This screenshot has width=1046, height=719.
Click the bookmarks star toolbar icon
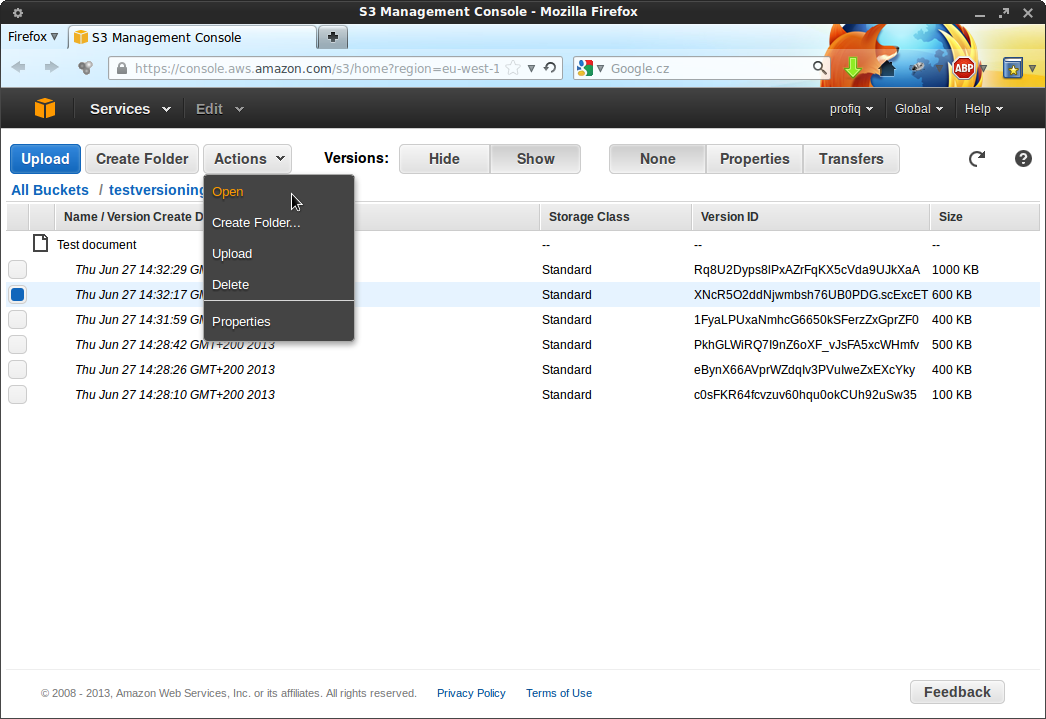pyautogui.click(x=1013, y=67)
